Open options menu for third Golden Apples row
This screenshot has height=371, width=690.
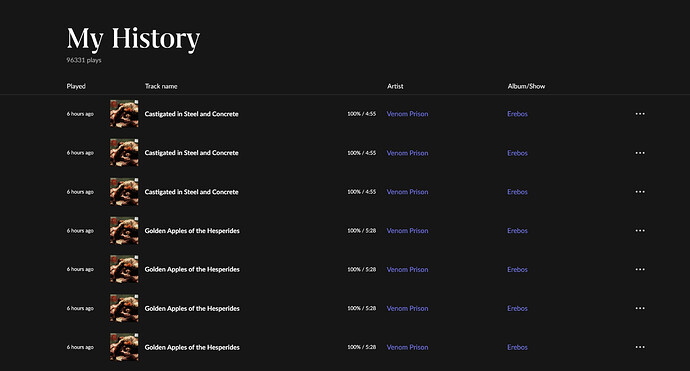click(x=640, y=309)
